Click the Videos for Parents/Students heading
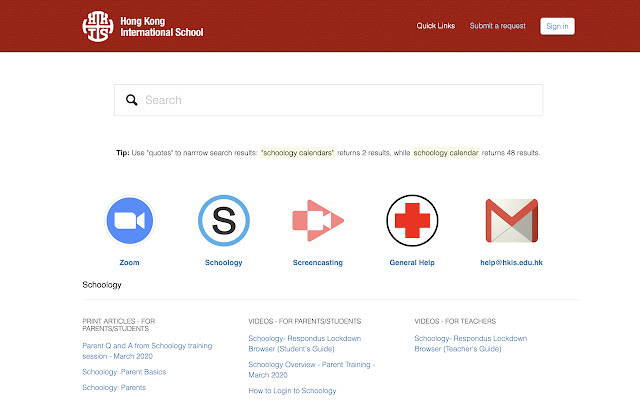Viewport: 640px width, 400px height. point(305,321)
